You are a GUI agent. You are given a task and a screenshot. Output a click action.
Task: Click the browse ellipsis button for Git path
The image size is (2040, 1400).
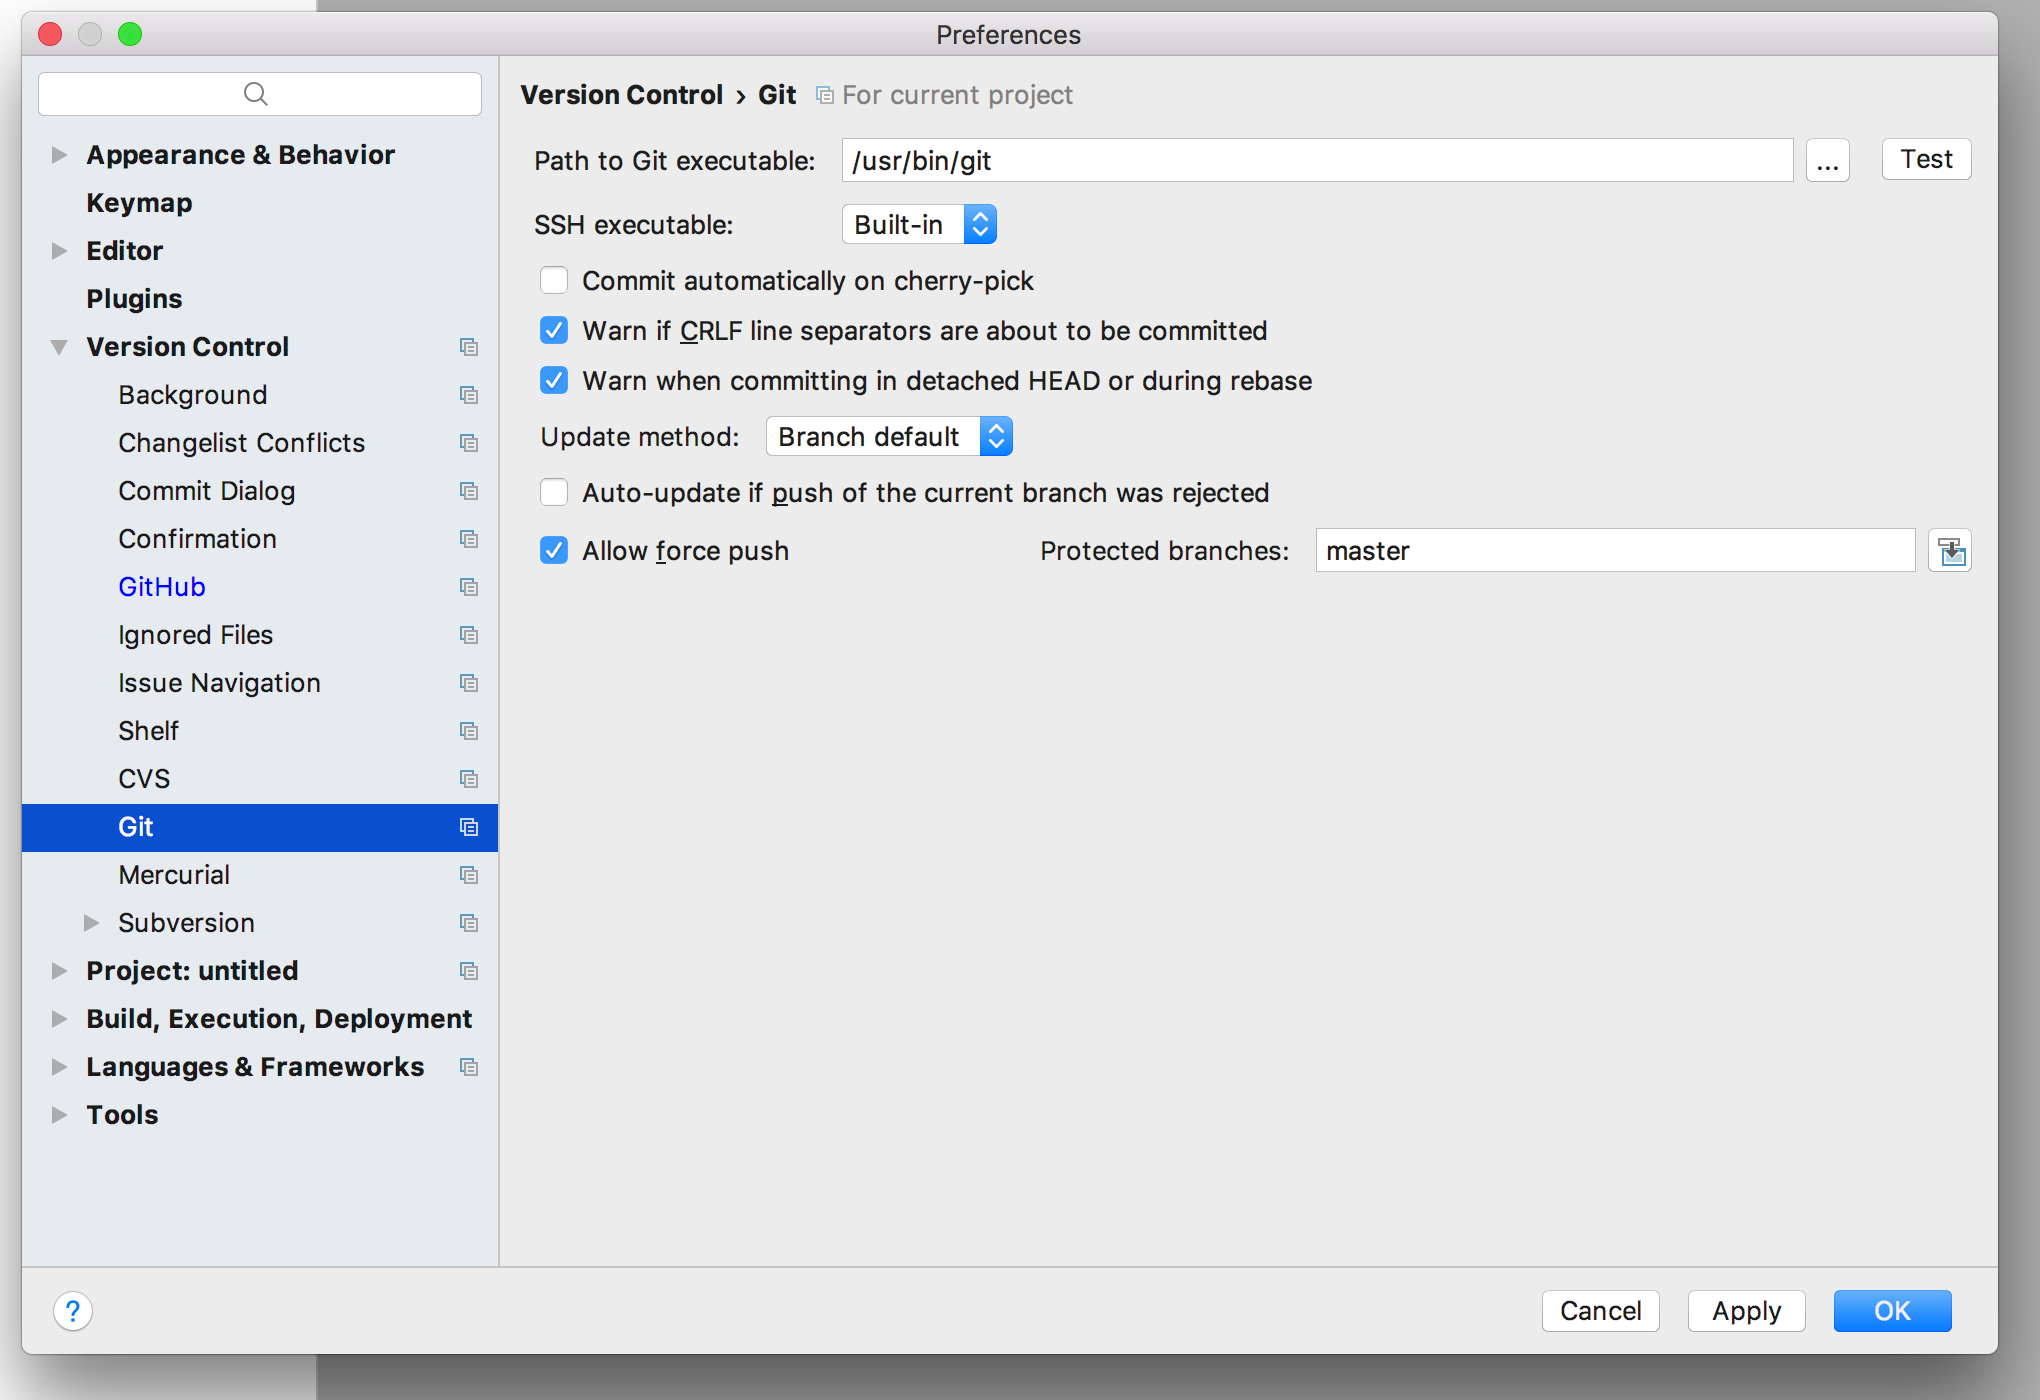pos(1827,161)
